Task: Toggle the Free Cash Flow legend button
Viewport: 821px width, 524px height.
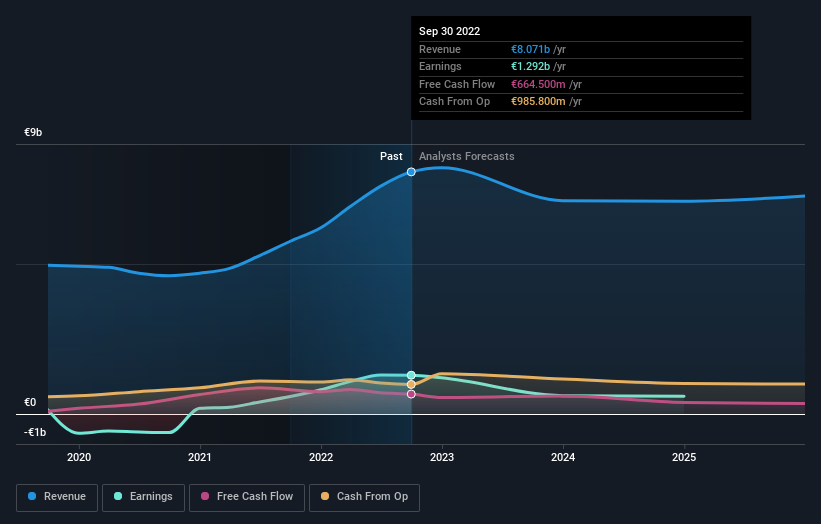Action: coord(247,497)
